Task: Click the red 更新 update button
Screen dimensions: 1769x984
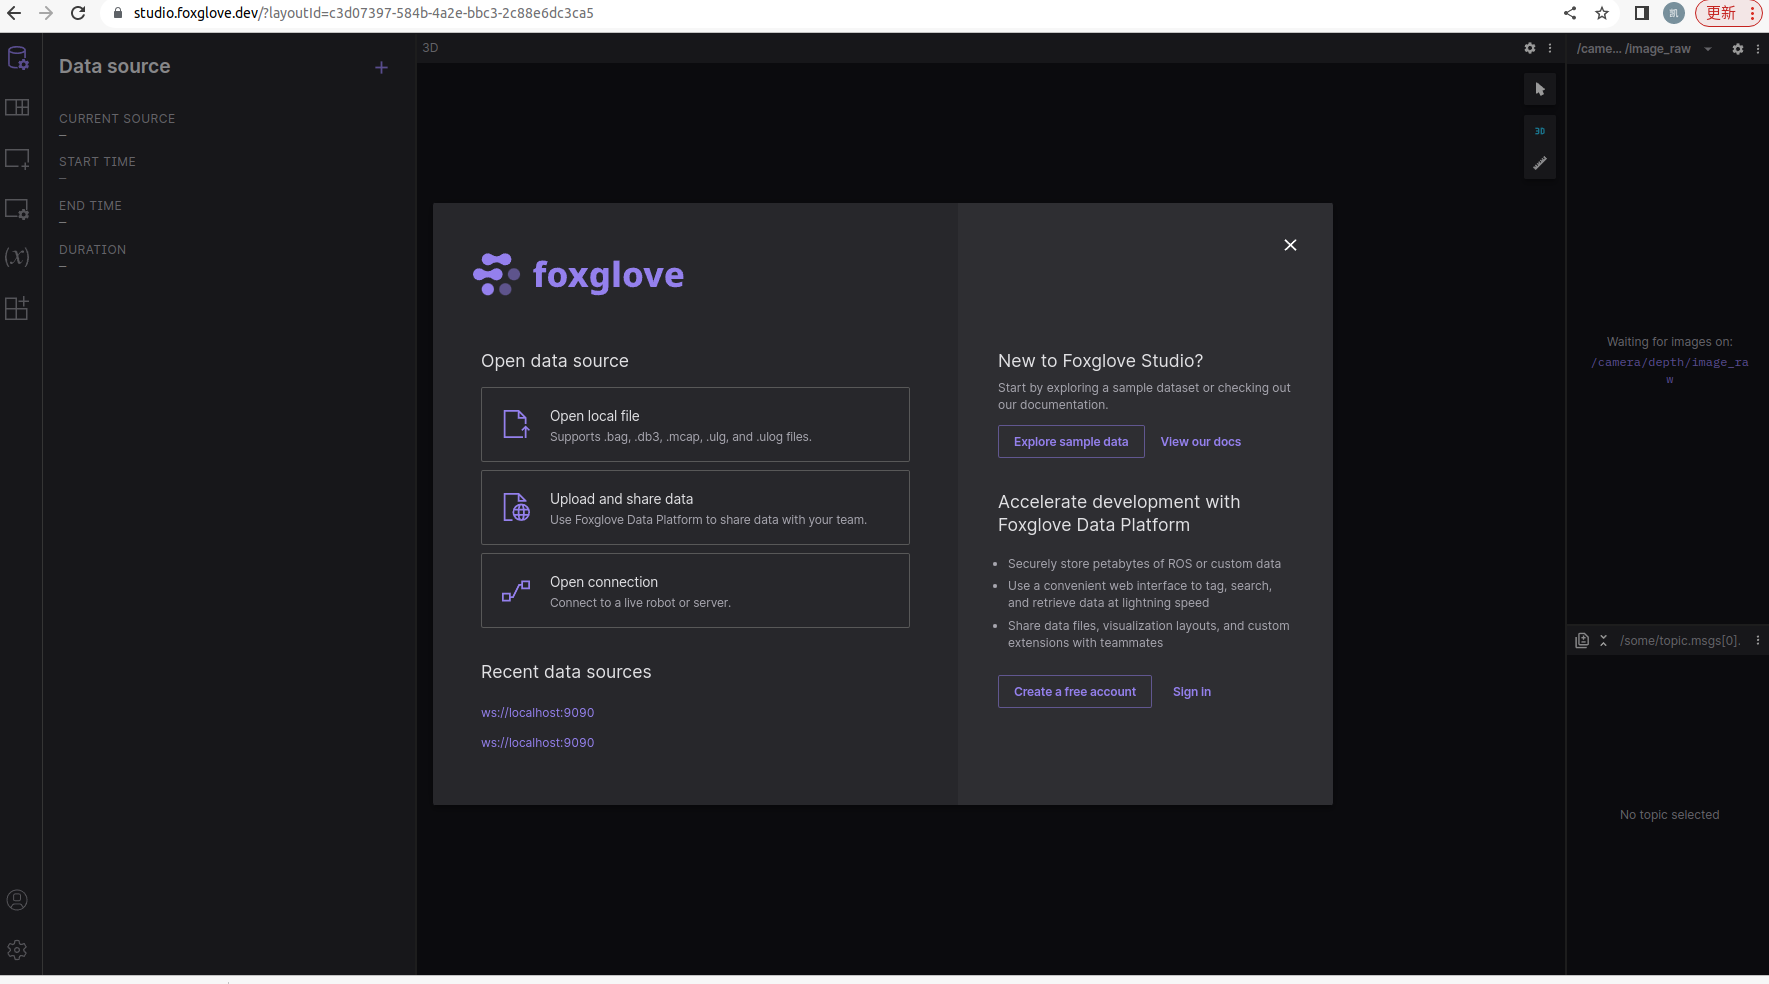Action: point(1729,13)
